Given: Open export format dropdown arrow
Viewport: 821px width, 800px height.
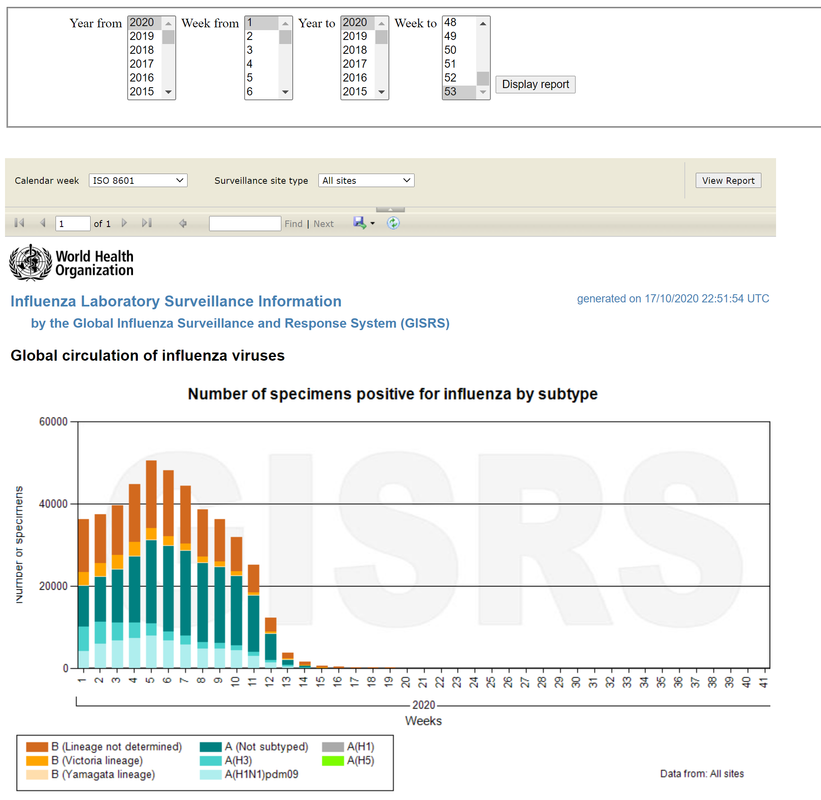Looking at the screenshot, I should pyautogui.click(x=373, y=224).
